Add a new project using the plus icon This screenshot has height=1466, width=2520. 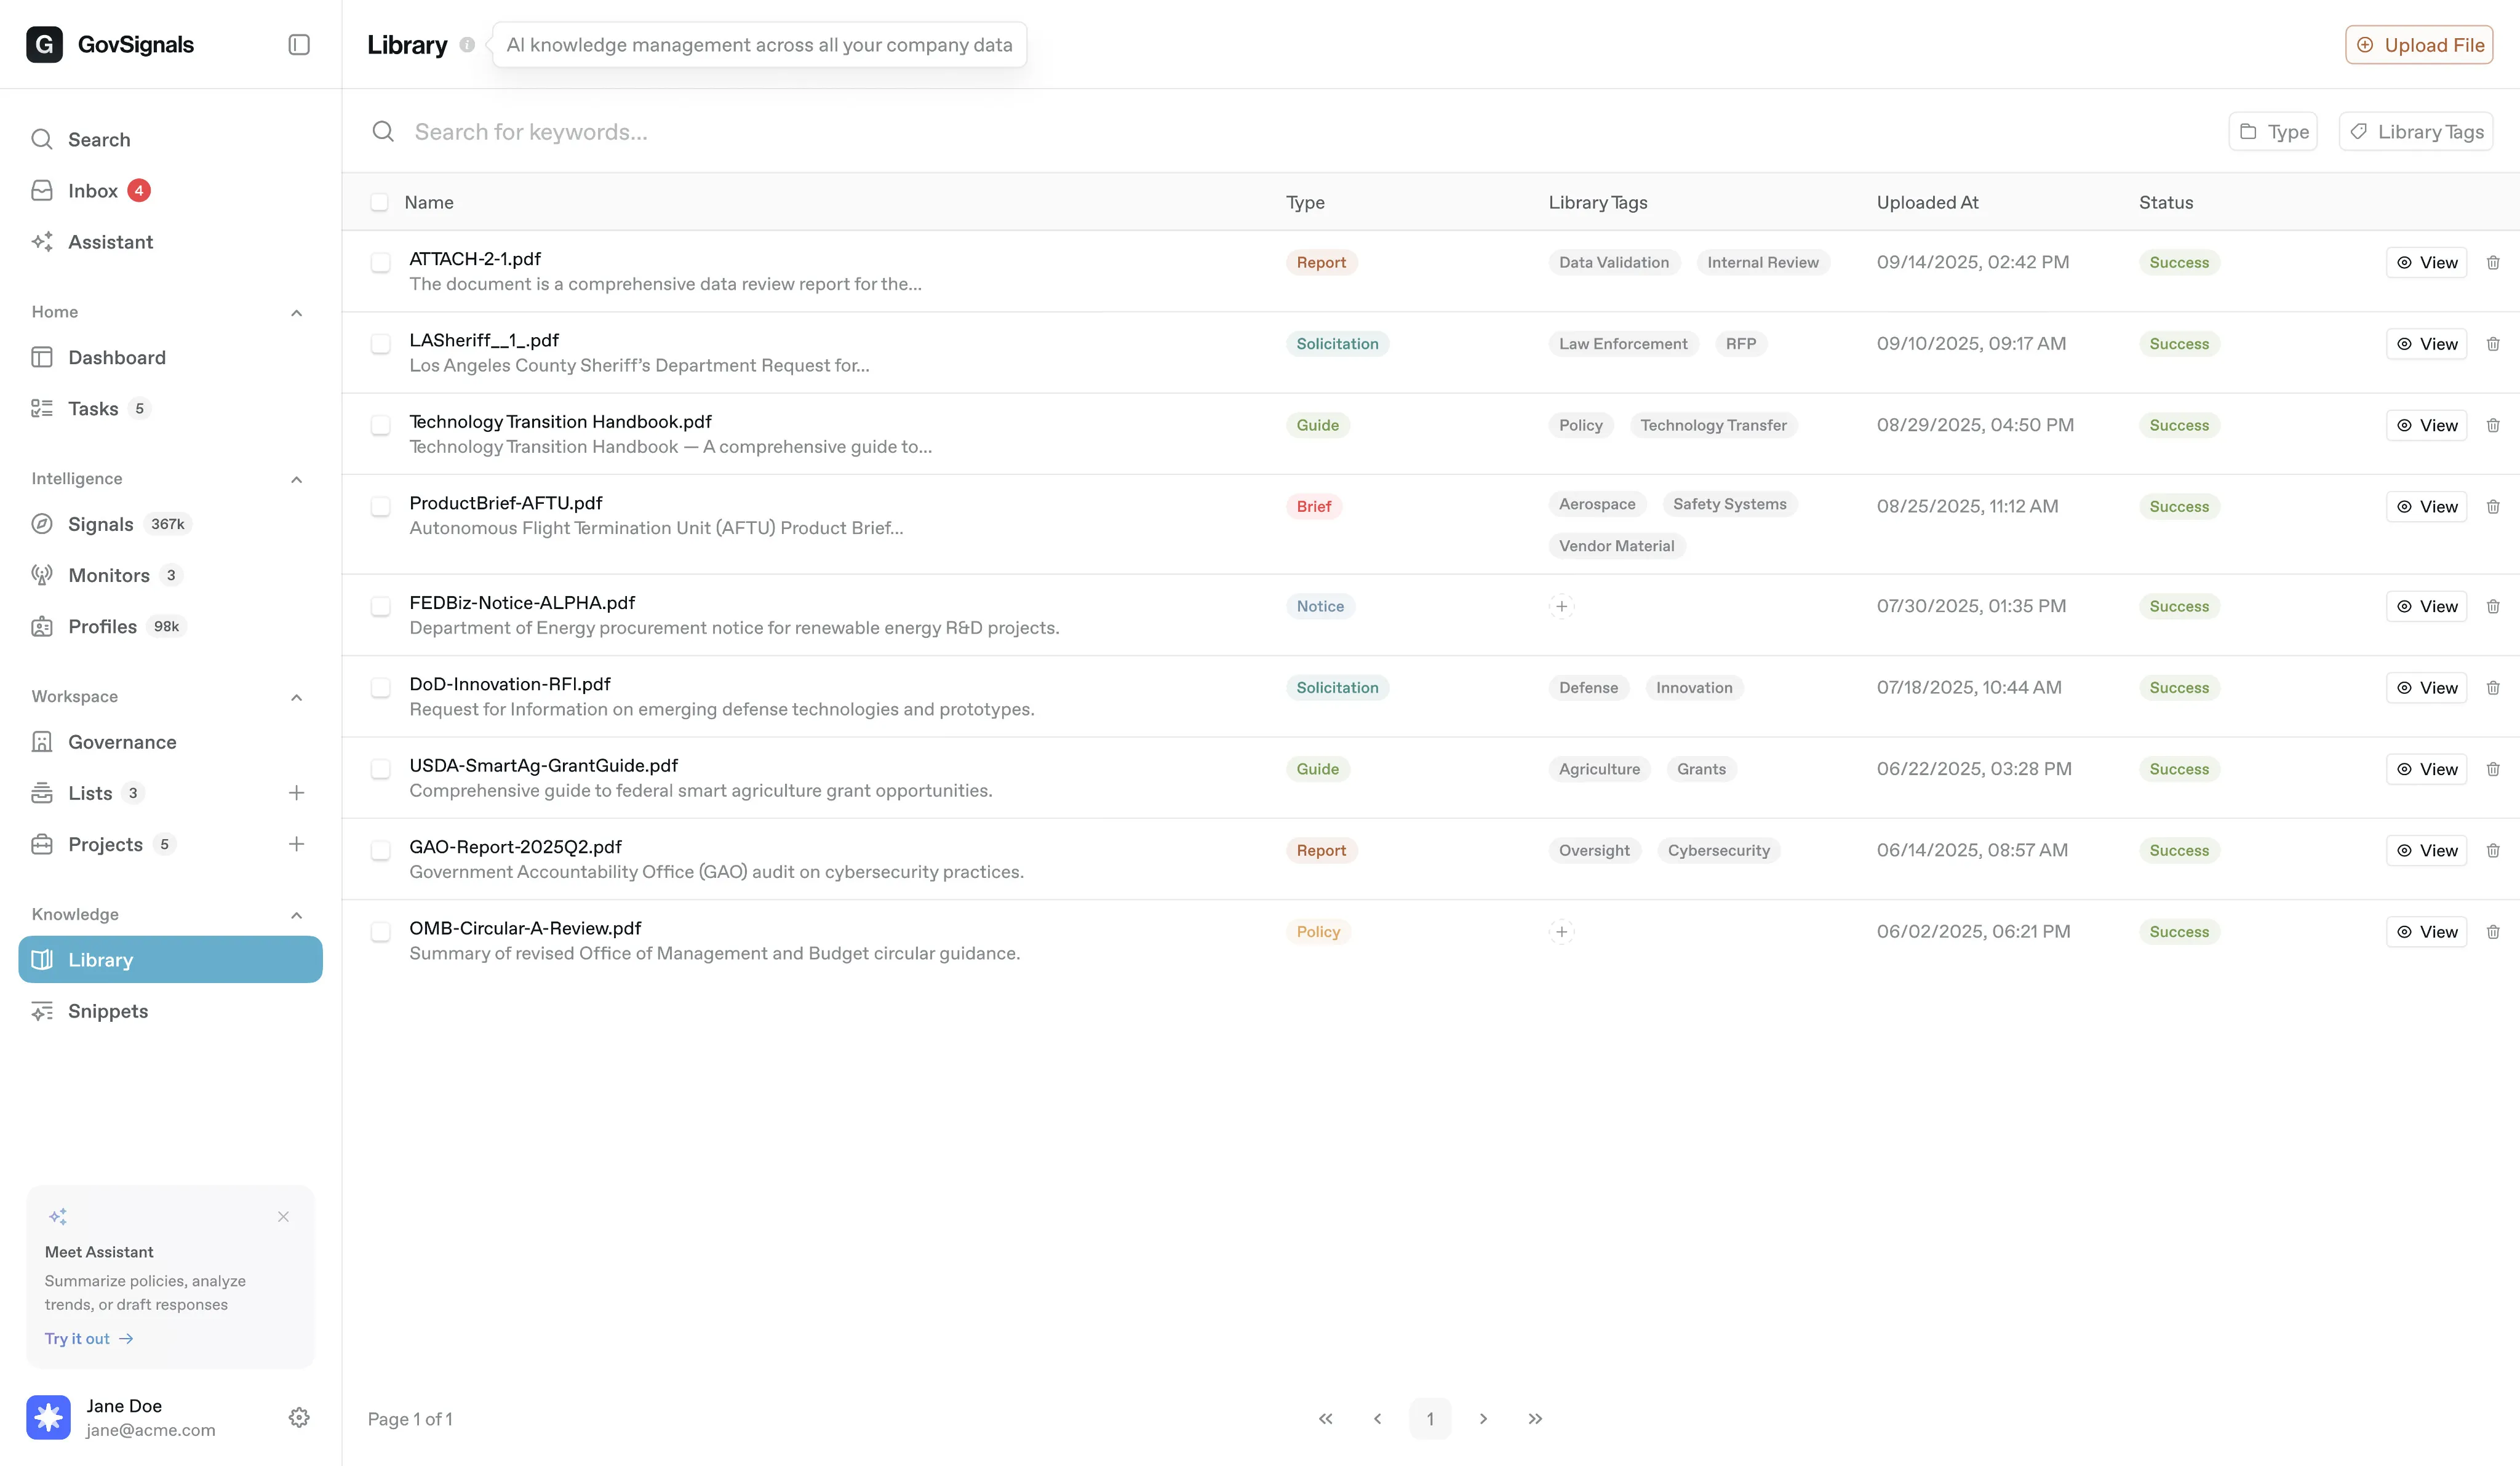[x=296, y=844]
